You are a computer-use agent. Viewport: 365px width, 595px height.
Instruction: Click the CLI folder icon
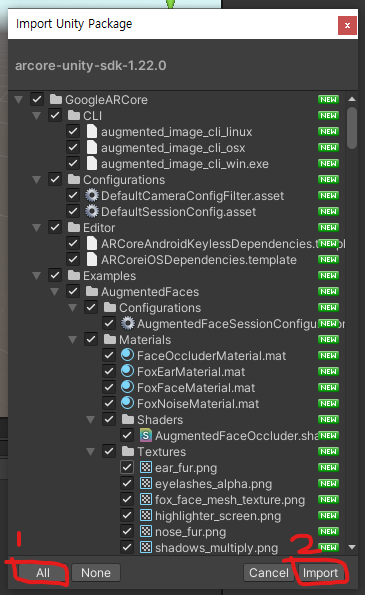[x=74, y=115]
